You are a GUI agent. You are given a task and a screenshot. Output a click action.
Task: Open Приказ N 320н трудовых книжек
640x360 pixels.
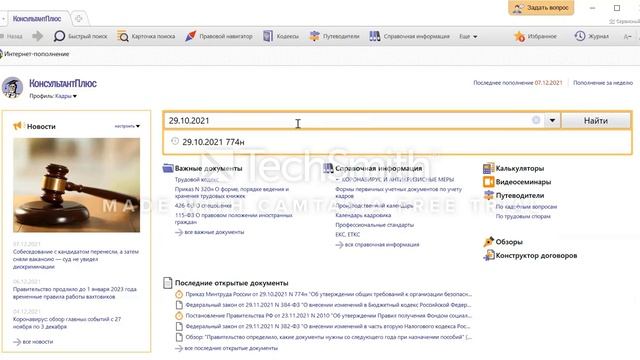(231, 192)
